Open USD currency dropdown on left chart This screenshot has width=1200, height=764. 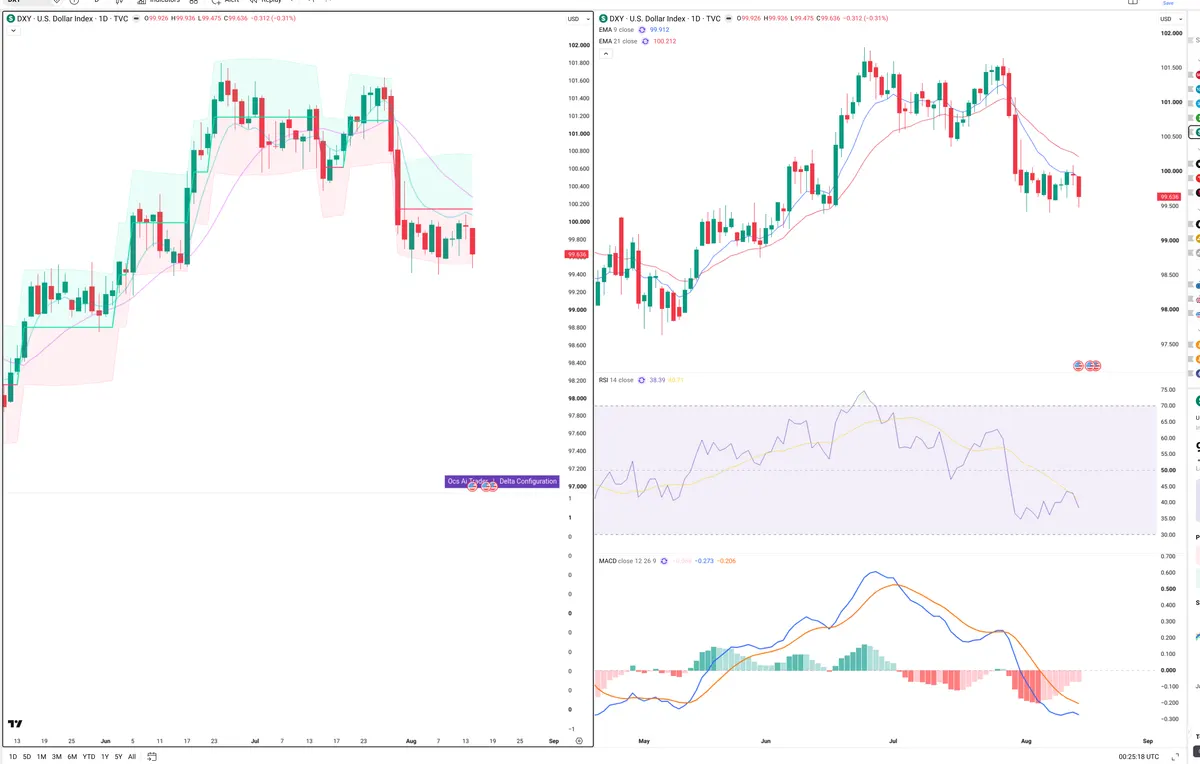pos(578,19)
